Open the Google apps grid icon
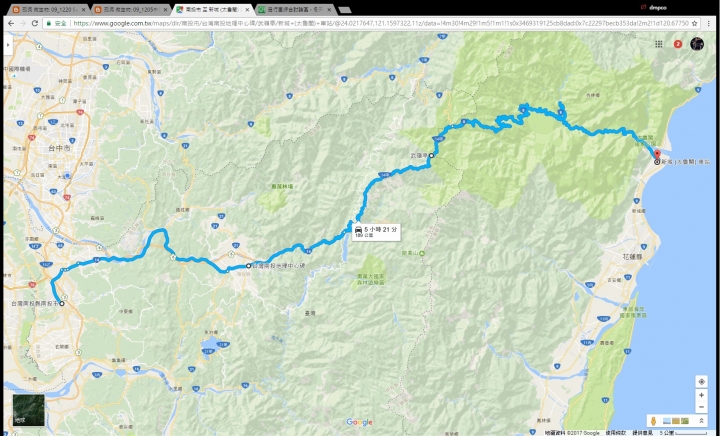The image size is (720, 436). pyautogui.click(x=658, y=44)
